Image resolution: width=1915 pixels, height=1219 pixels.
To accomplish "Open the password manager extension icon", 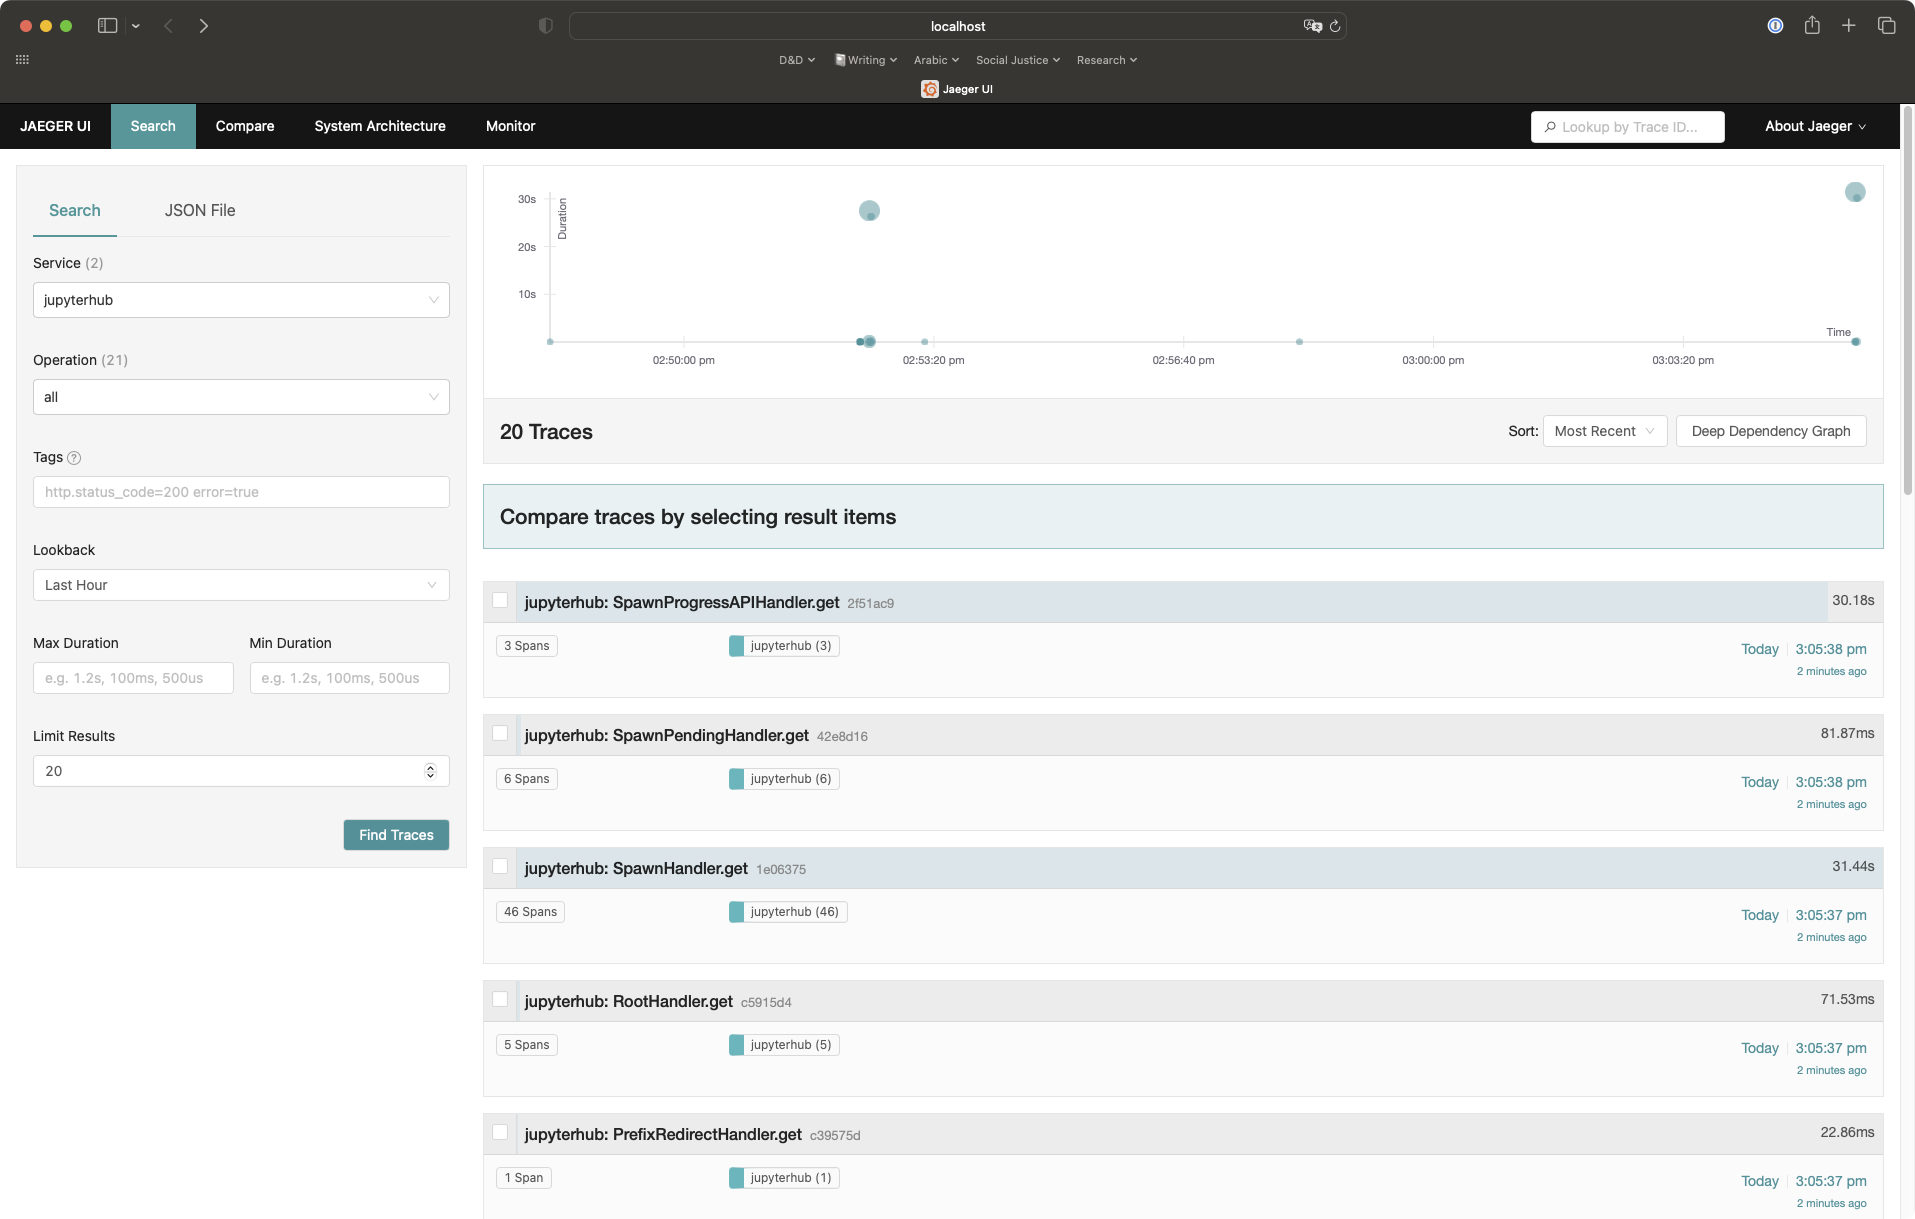I will pyautogui.click(x=1775, y=26).
